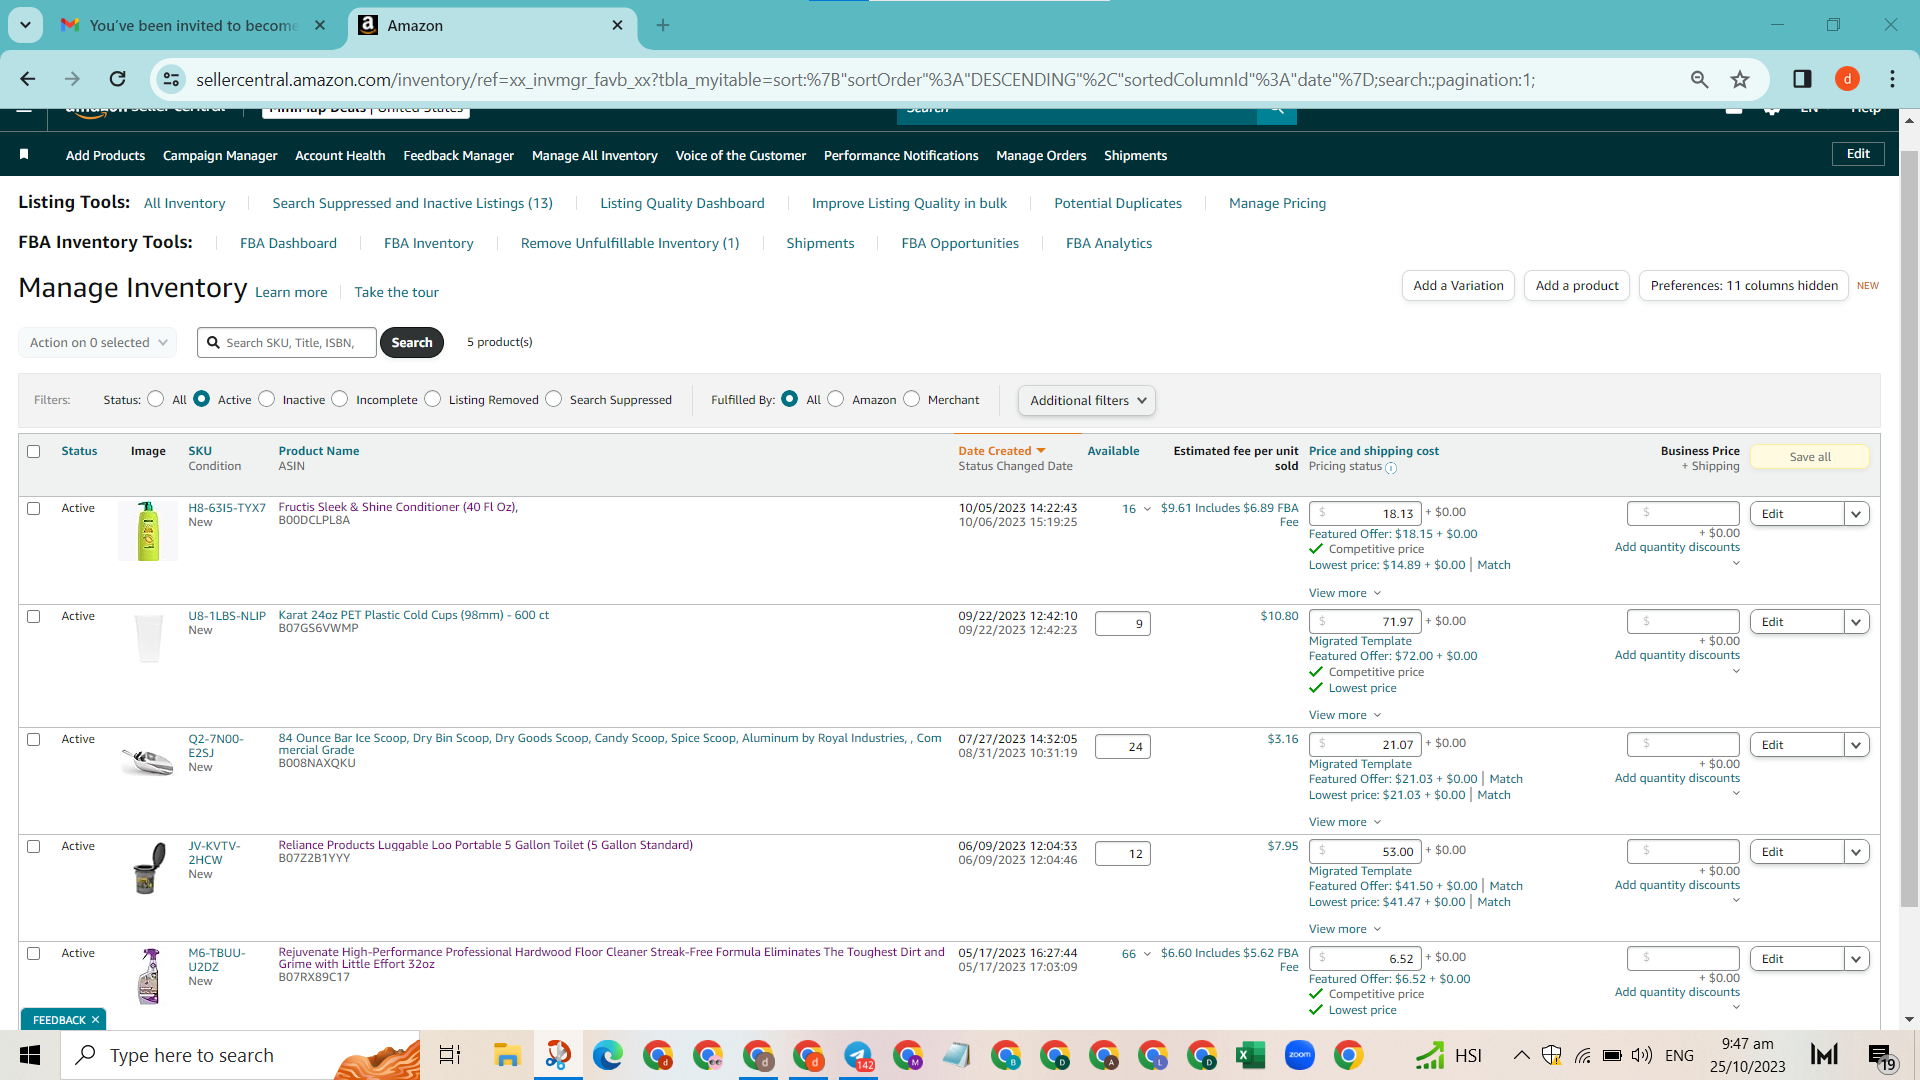Open the volume control in system tray
Screen dimensions: 1920x1080
tap(1642, 1055)
